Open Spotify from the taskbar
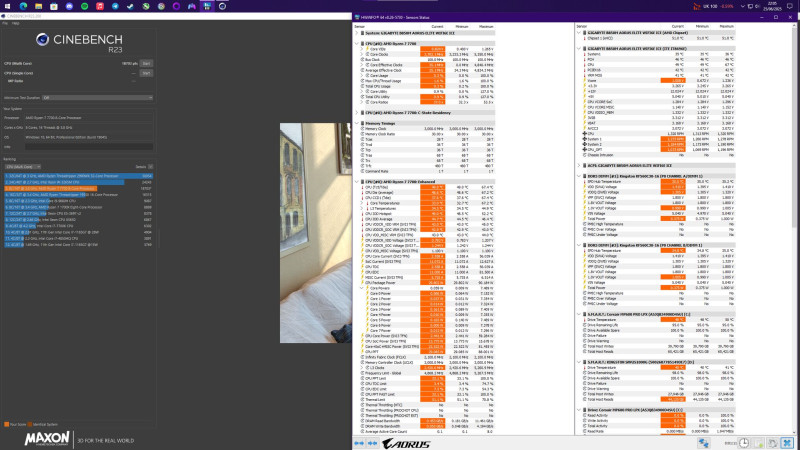 84,6
